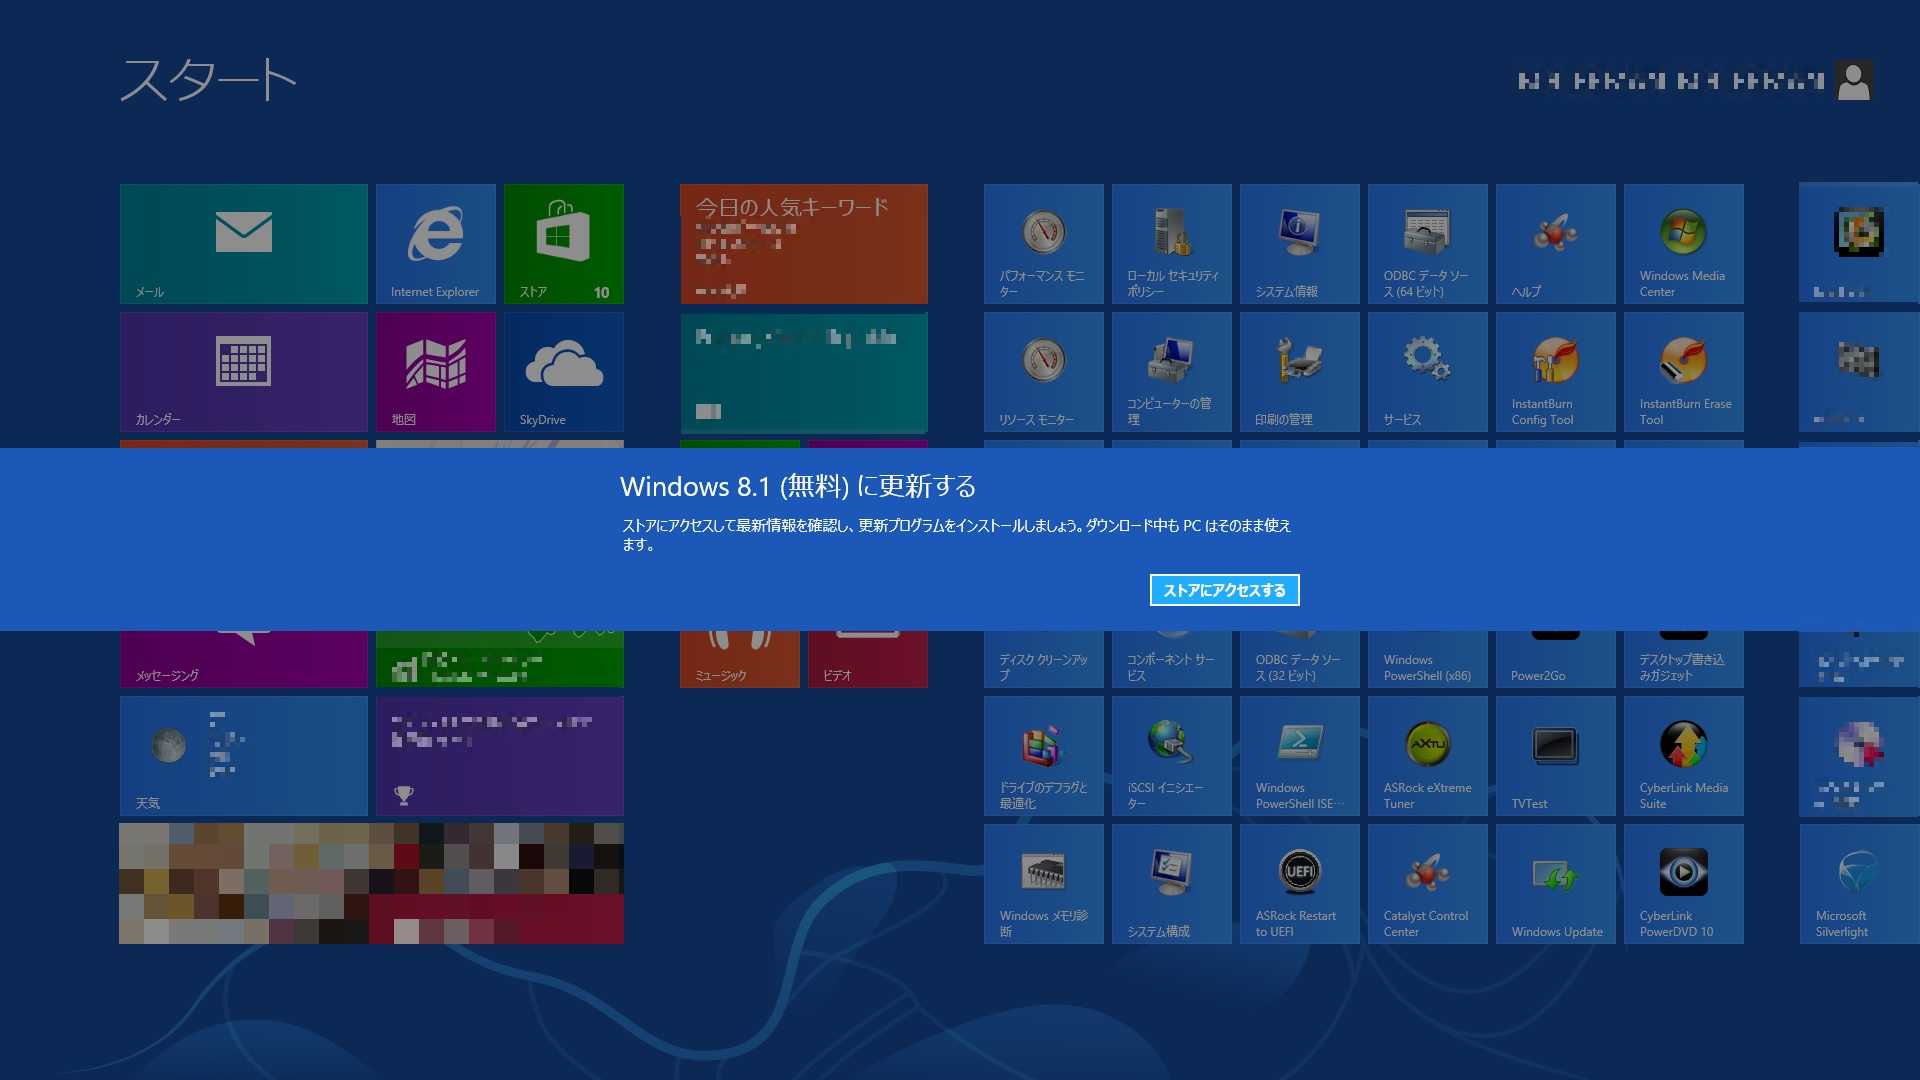Click ストアにアクセスする button in update banner
Screen dimensions: 1920x1080
[1224, 590]
